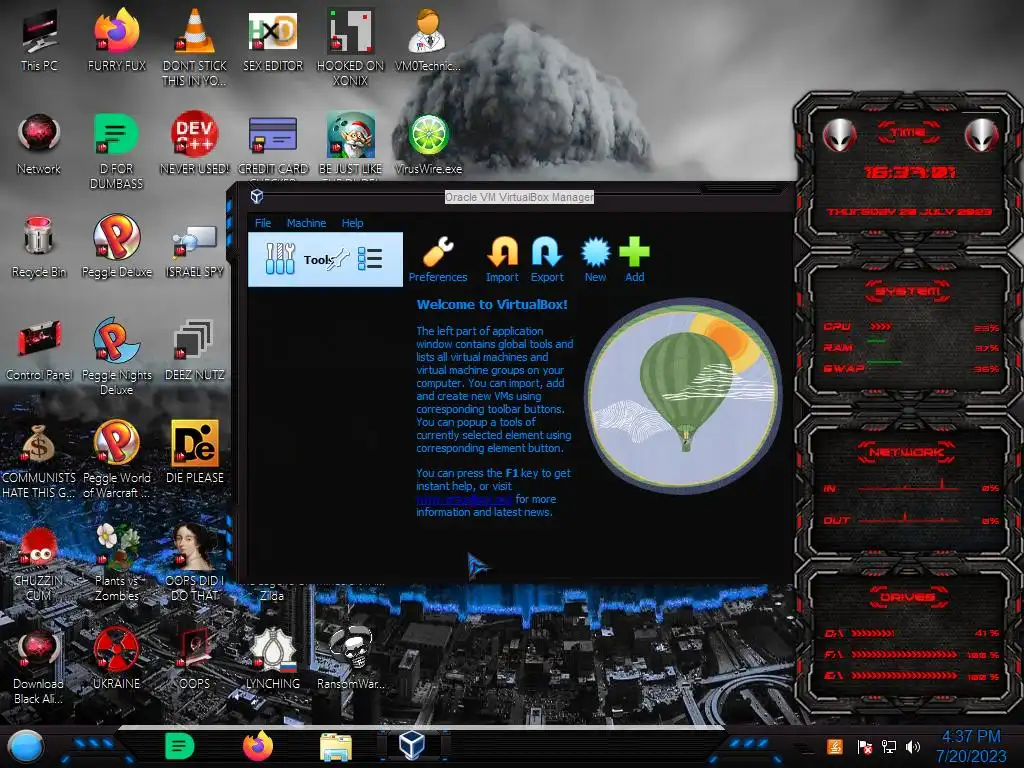1024x768 pixels.
Task: Follow the virtualbox.org link in the welcome text
Action: click(x=464, y=500)
